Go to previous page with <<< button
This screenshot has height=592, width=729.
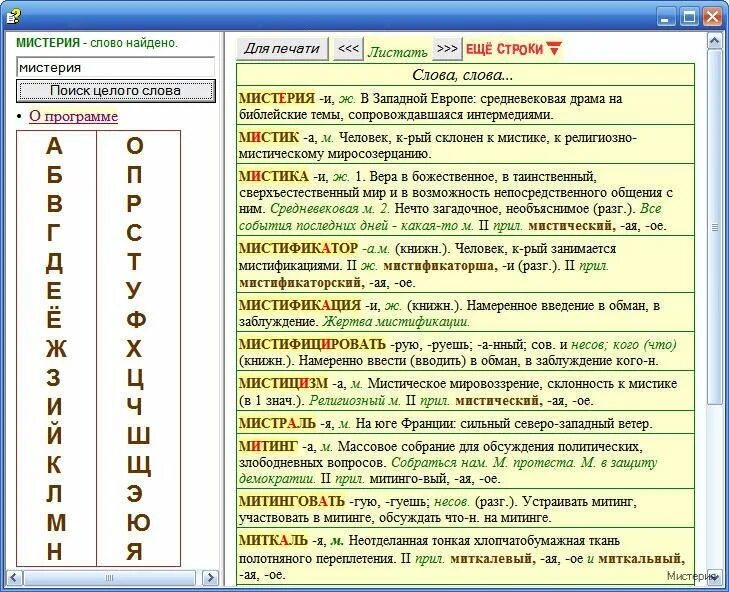[348, 48]
